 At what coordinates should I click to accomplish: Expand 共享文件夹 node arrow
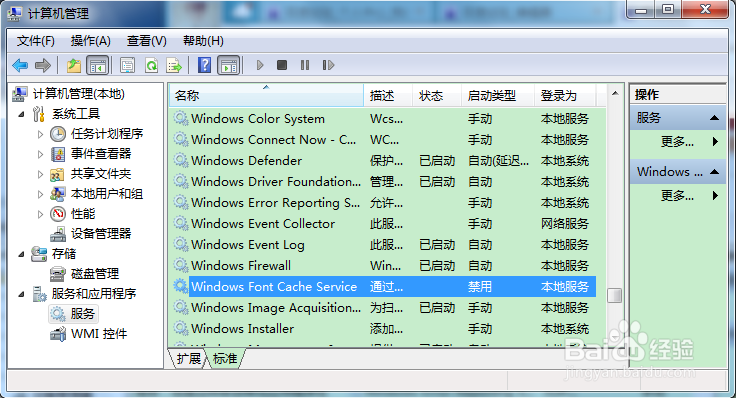pos(40,174)
